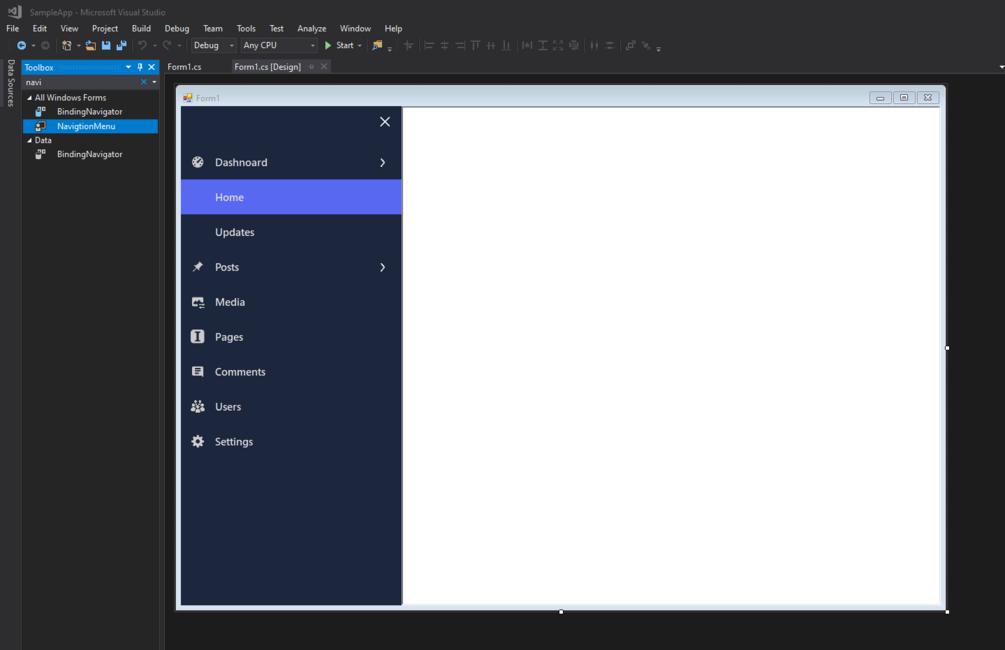Switch to the Form1.cs code tab
Viewport: 1005px width, 650px height.
(185, 67)
